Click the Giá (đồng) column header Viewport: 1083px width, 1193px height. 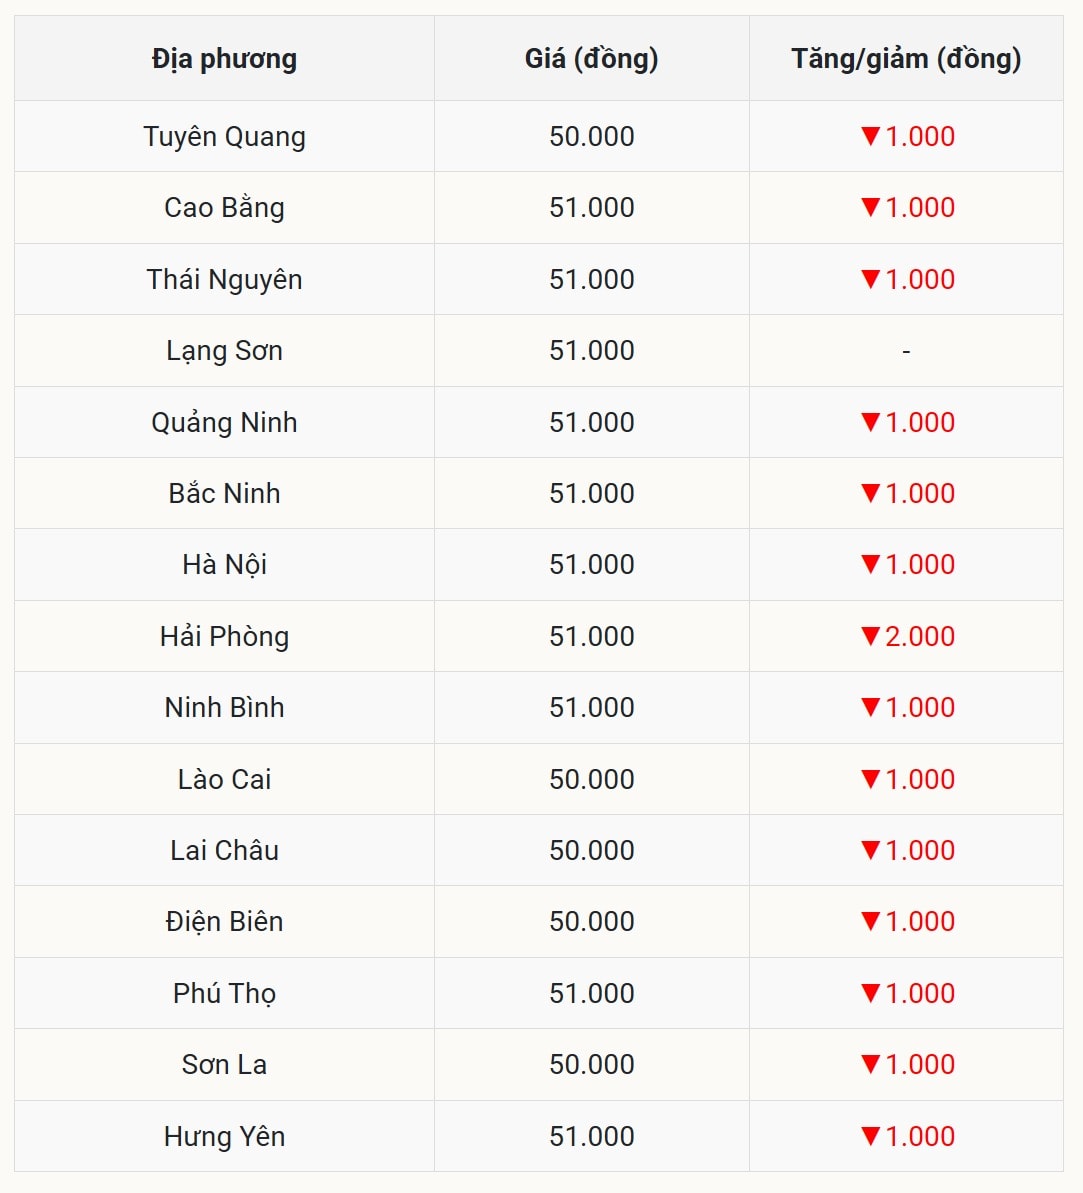pos(591,59)
